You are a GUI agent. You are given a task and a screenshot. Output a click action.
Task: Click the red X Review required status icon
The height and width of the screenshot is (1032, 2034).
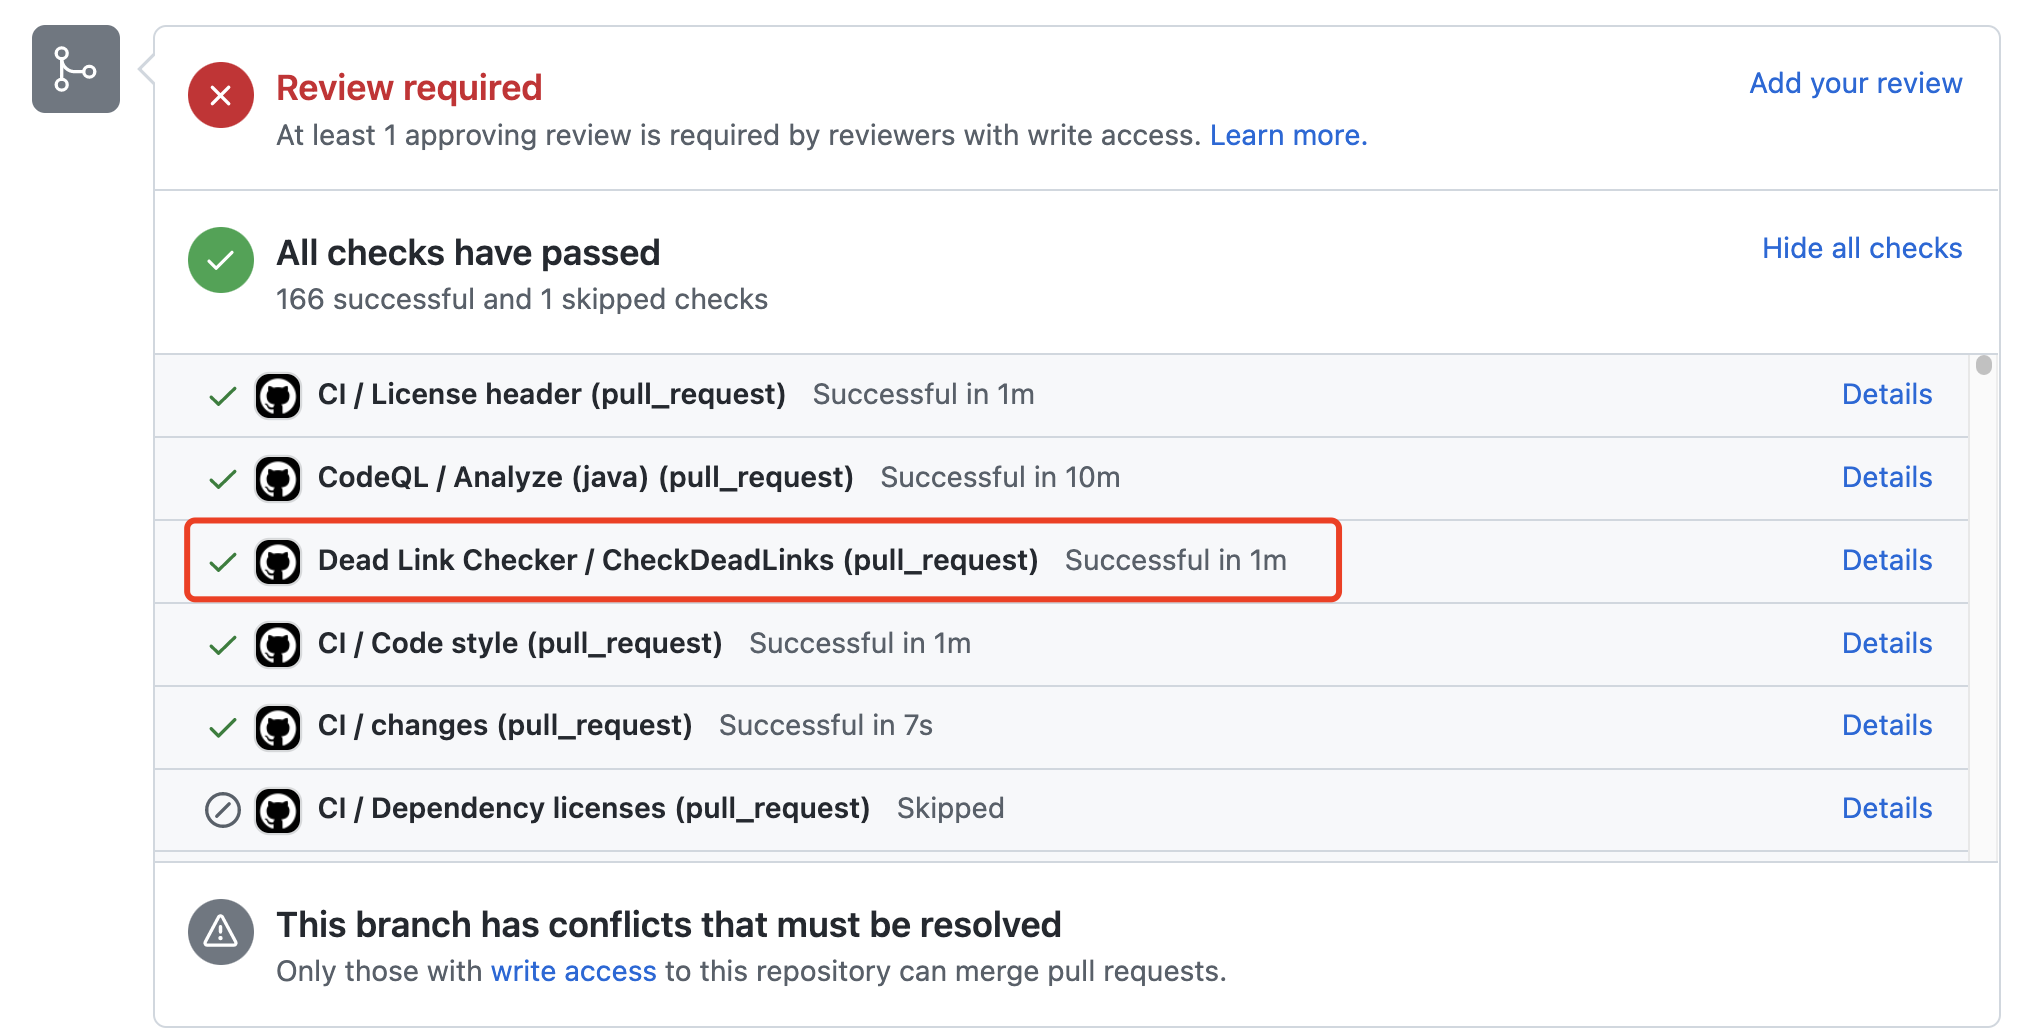click(x=220, y=95)
